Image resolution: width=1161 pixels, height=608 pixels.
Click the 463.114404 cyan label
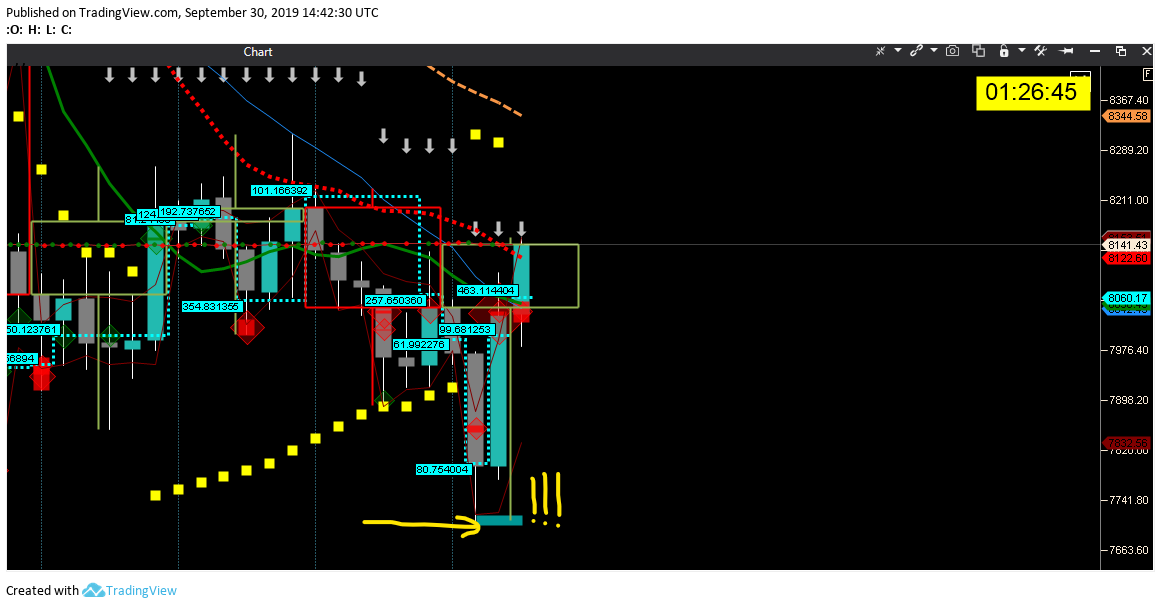[x=486, y=291]
